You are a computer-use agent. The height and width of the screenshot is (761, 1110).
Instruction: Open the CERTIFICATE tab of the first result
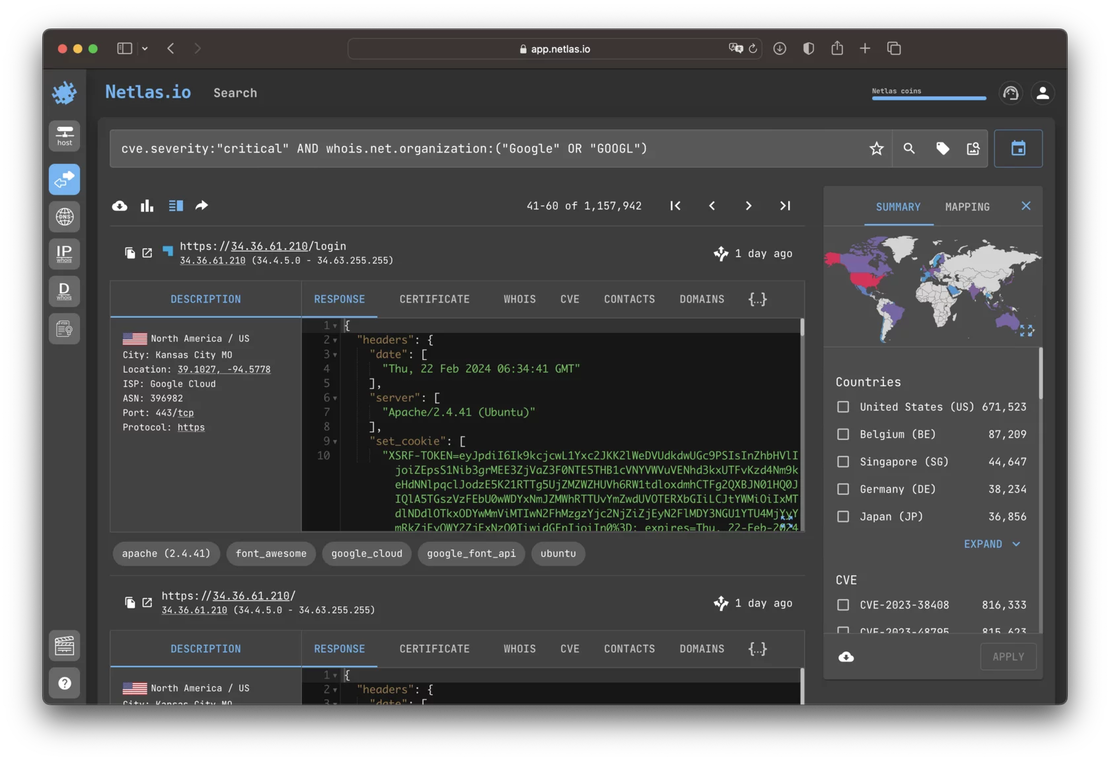tap(434, 298)
